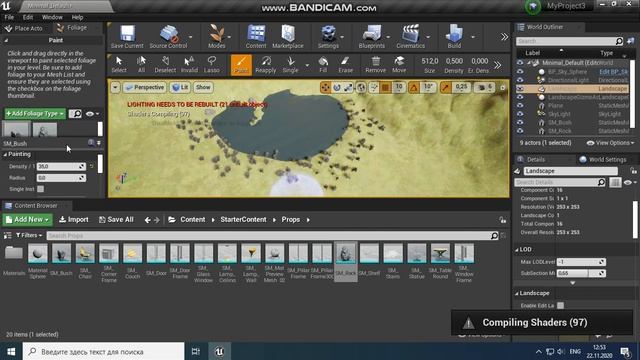Image resolution: width=640 pixels, height=360 pixels.
Task: Collapse the Landscape section in Details
Action: click(x=517, y=293)
